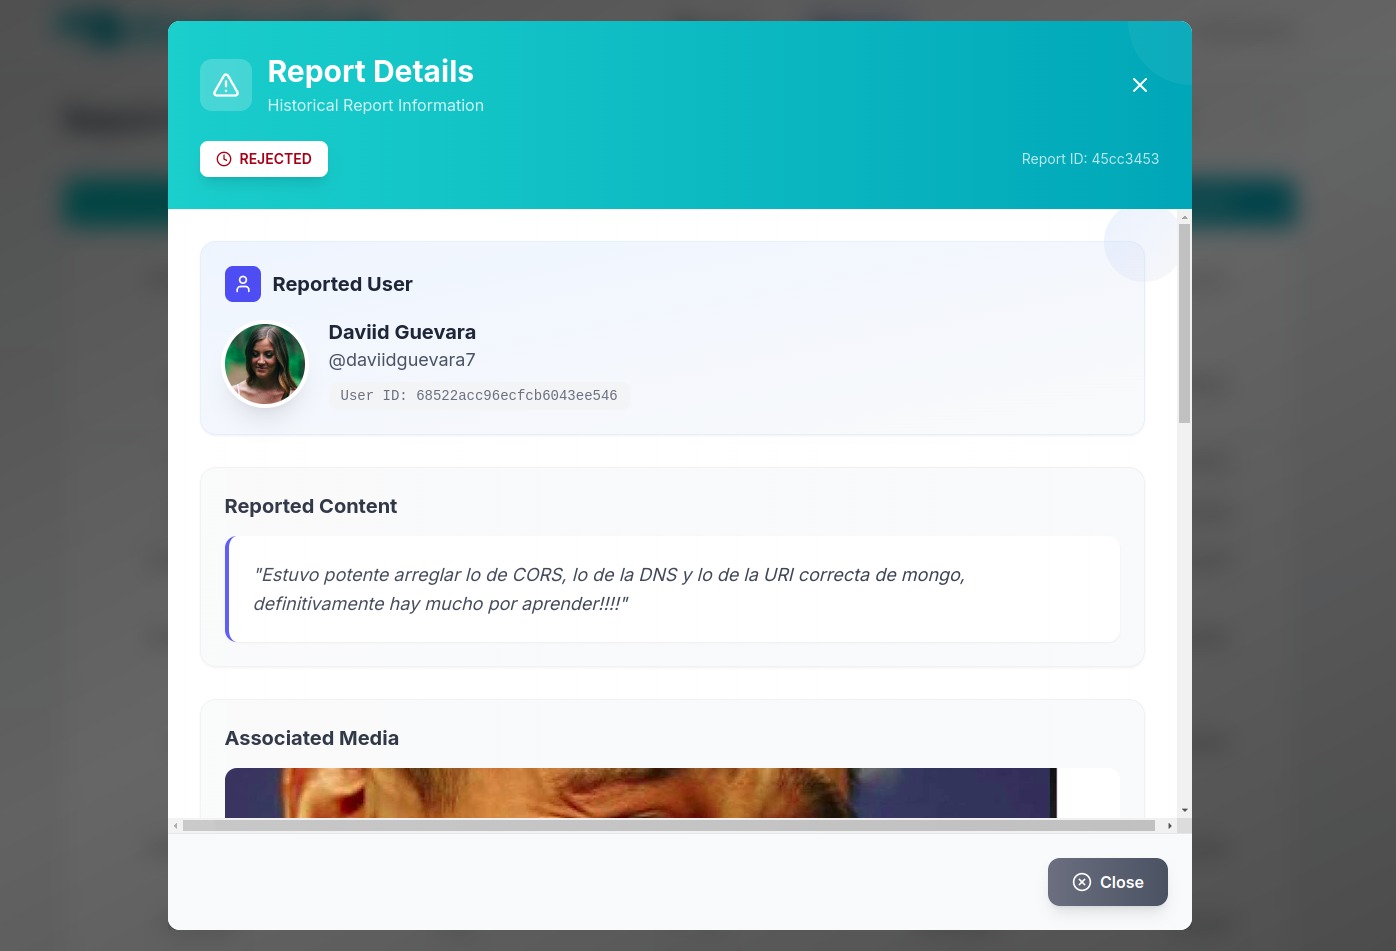Click the clock icon in the REJECTED badge
The width and height of the screenshot is (1396, 951).
[224, 159]
